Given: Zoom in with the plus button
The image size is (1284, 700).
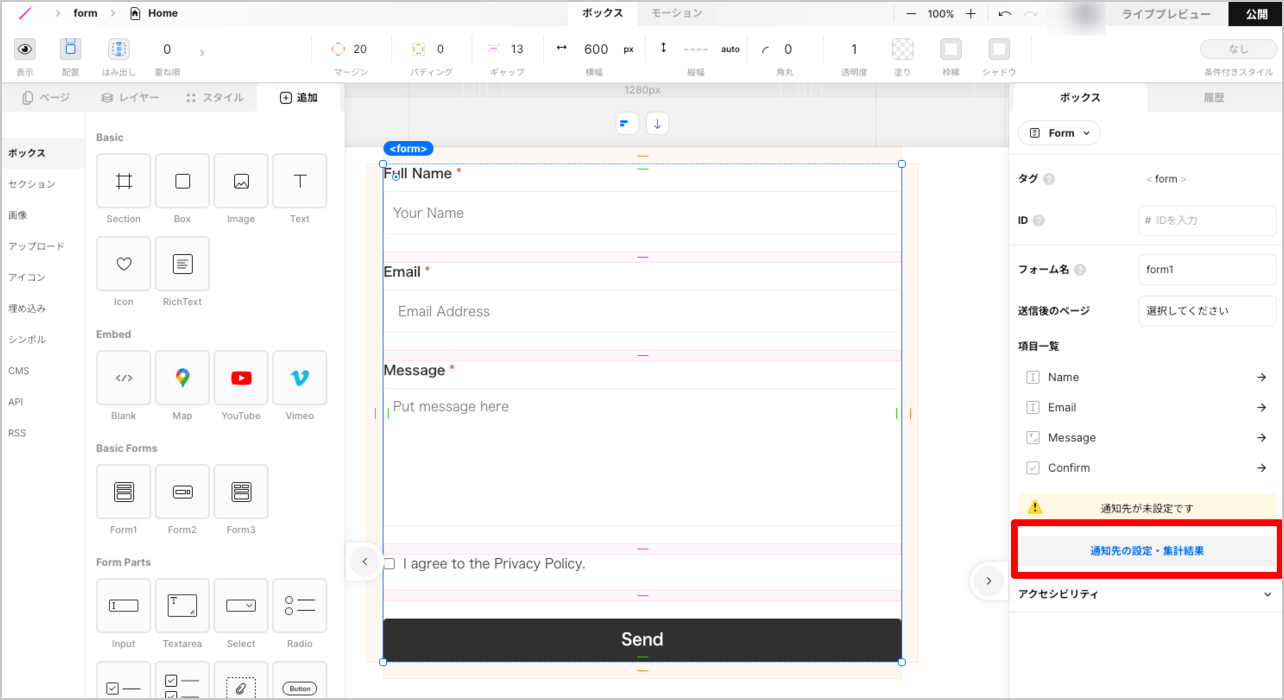Looking at the screenshot, I should click(970, 14).
